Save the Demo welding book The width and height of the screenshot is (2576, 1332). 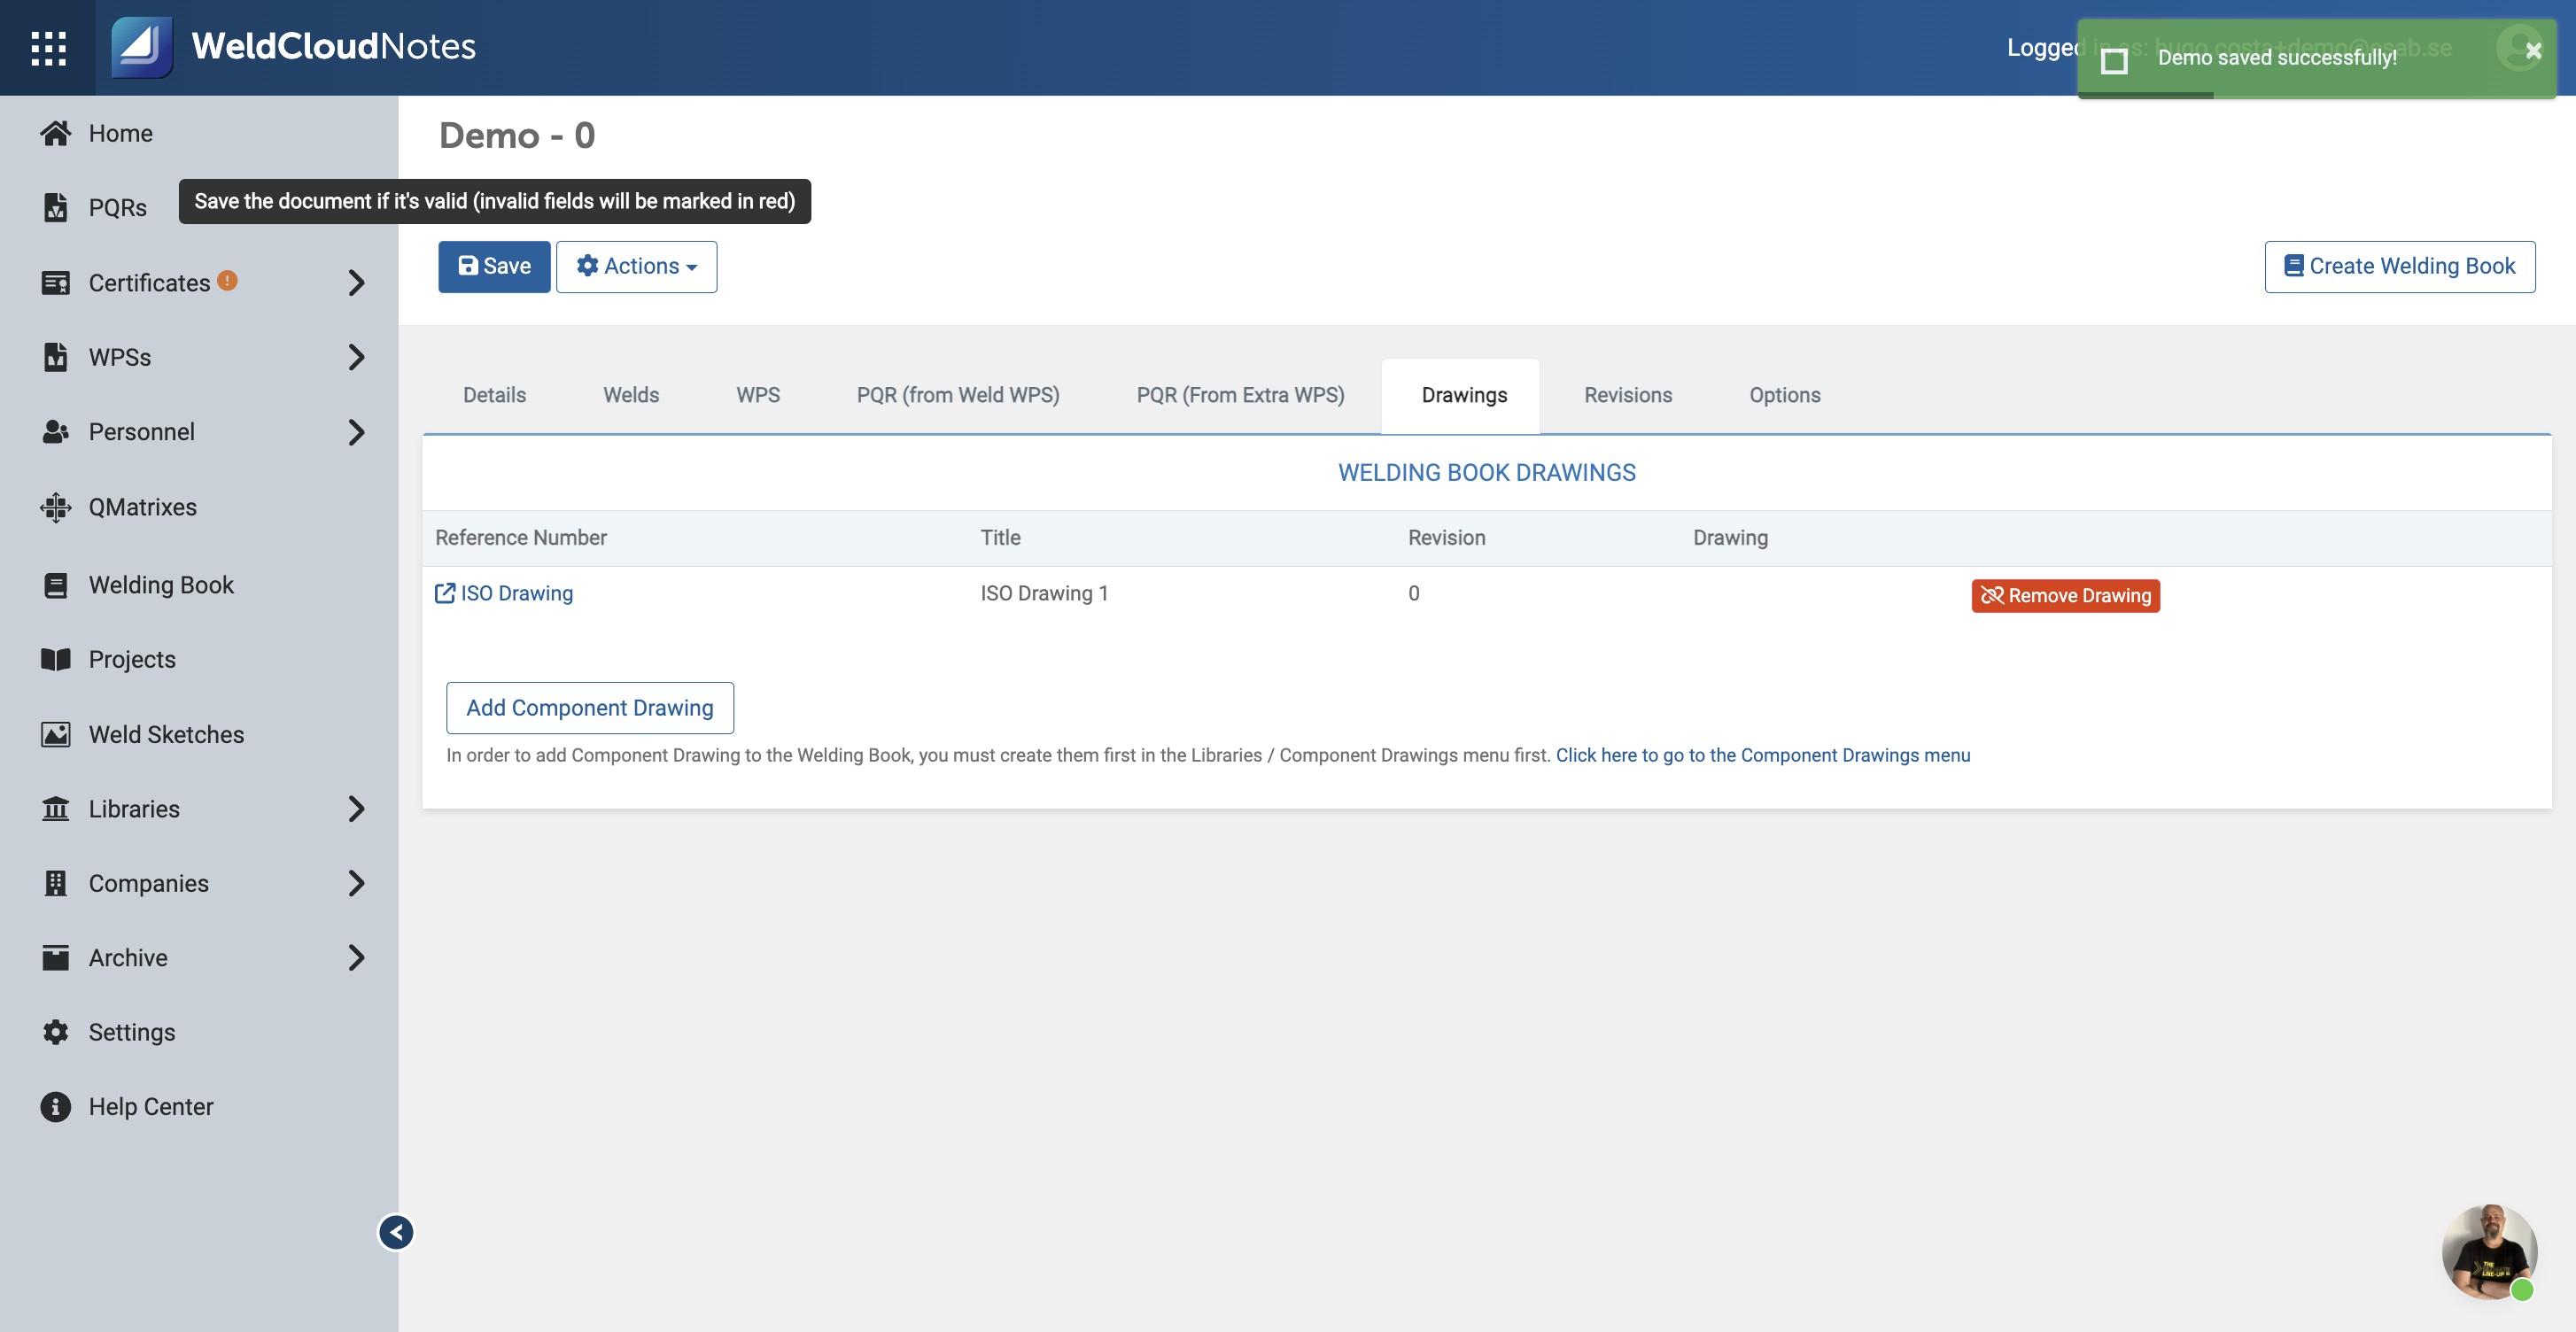[494, 266]
